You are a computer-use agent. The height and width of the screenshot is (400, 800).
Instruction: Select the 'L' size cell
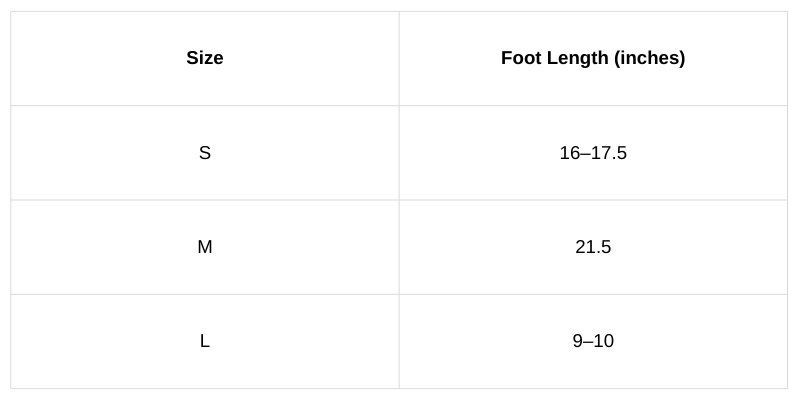click(x=204, y=341)
